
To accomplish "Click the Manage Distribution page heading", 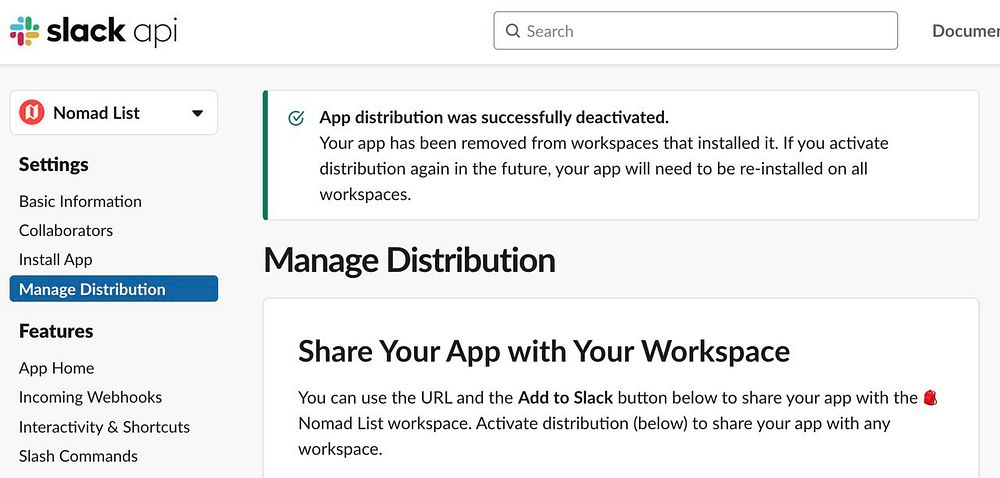I will [409, 261].
